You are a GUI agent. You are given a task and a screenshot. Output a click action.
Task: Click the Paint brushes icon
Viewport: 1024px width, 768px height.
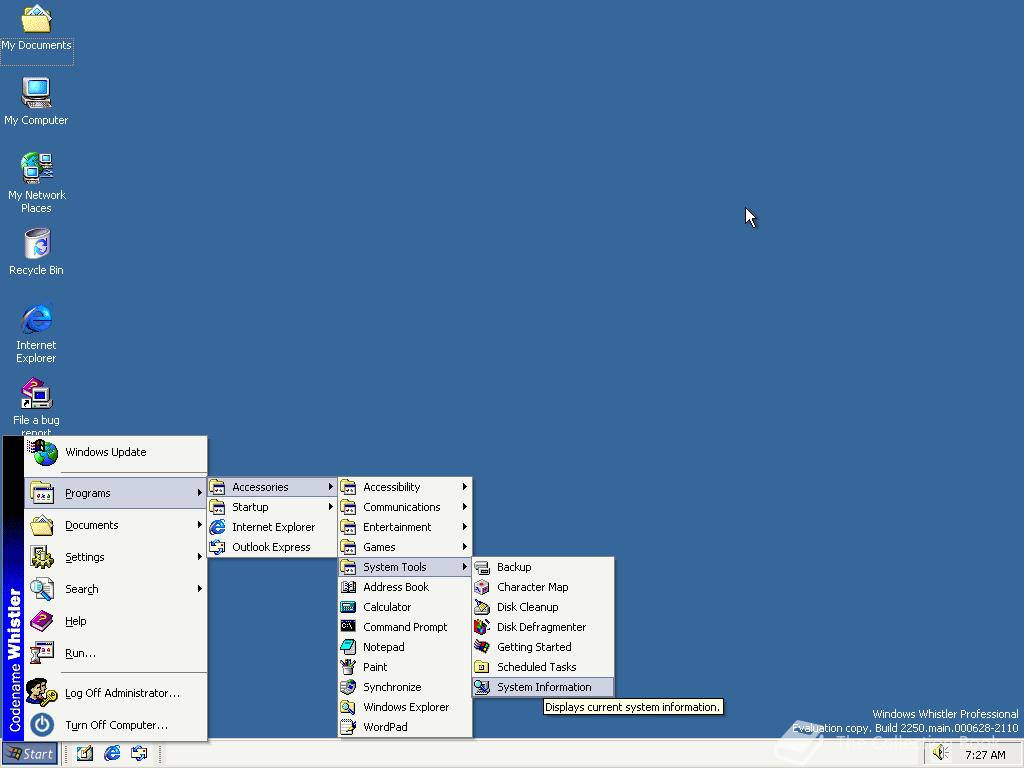coord(348,667)
